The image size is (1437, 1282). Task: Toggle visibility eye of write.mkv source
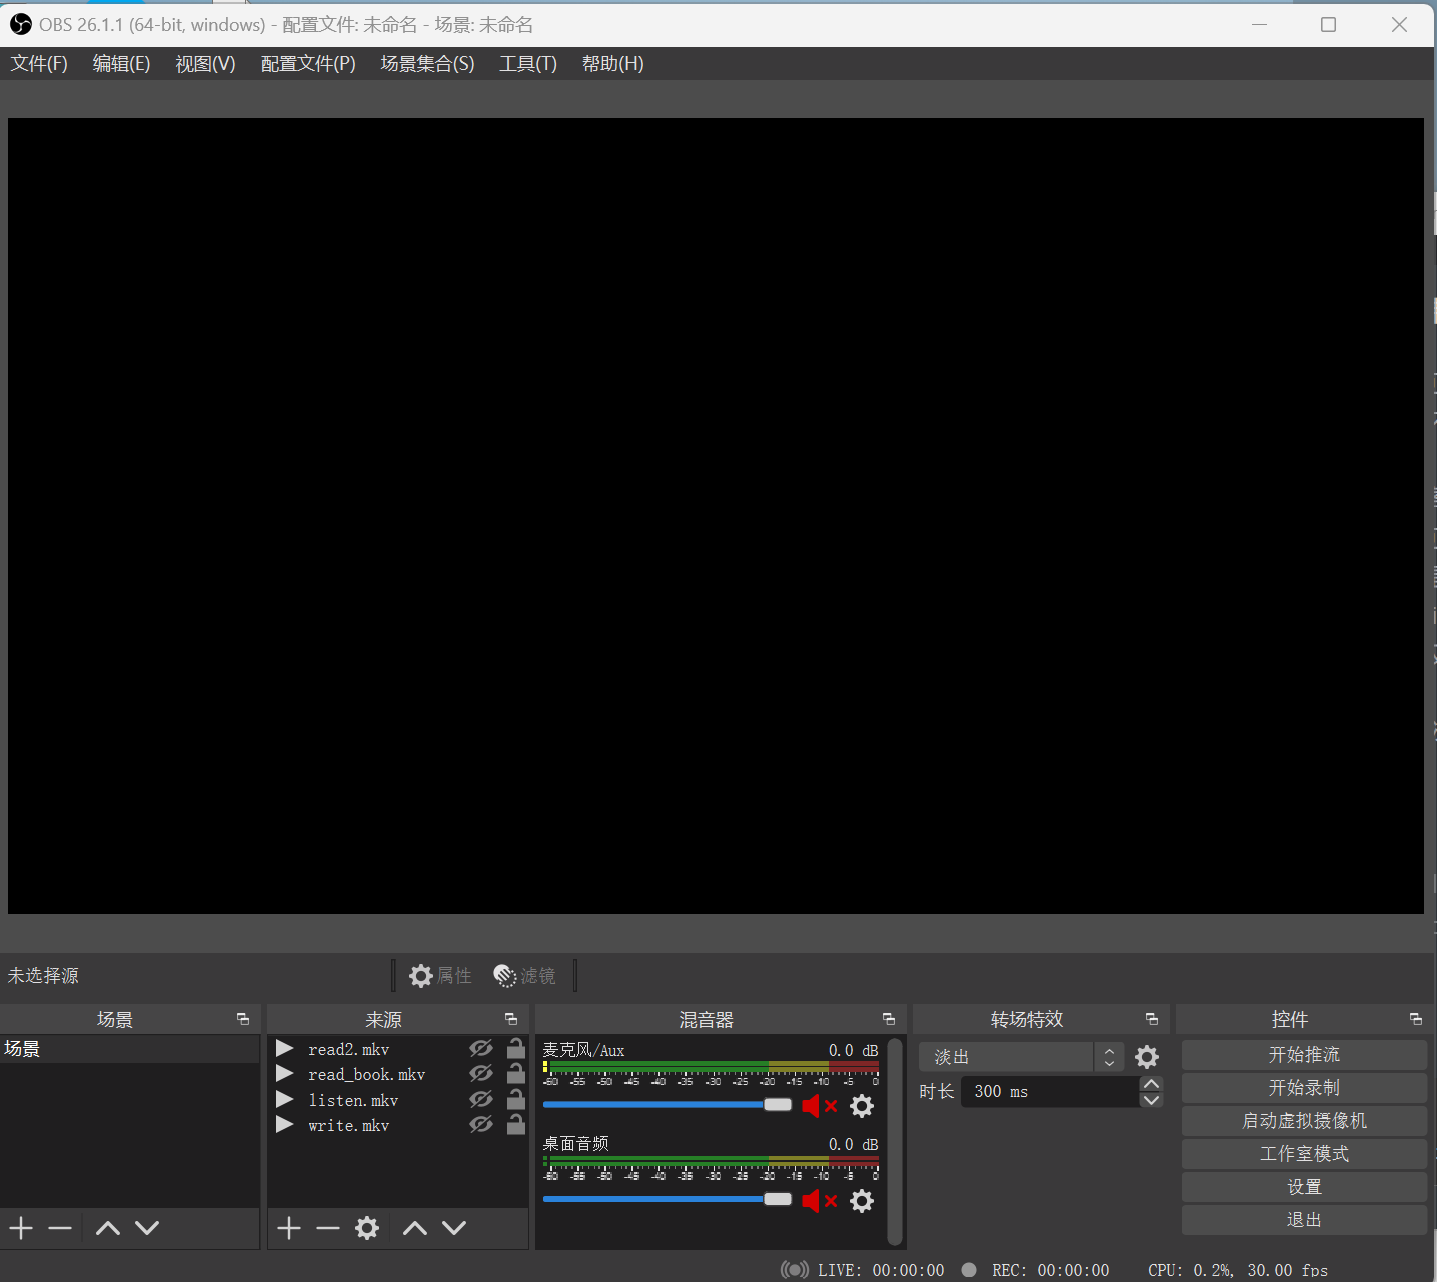pos(481,1124)
